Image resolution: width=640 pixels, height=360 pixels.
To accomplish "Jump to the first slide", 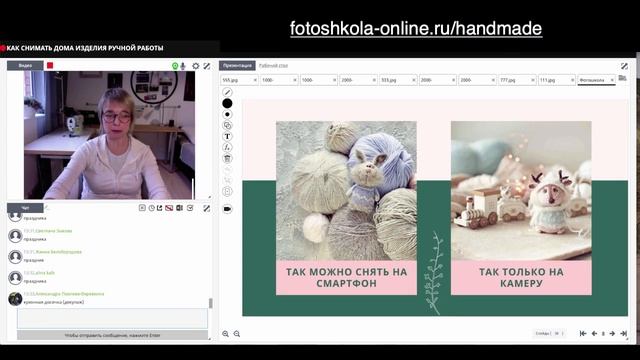I will point(583,333).
